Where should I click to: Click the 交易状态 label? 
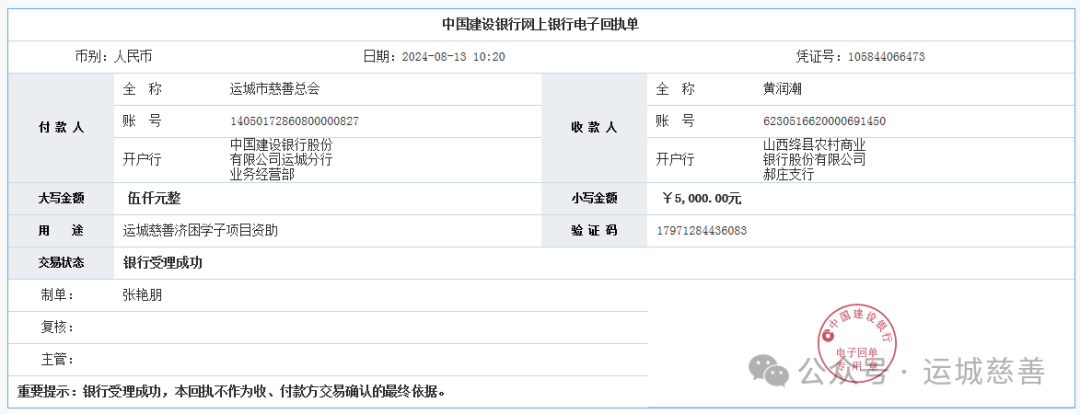tap(61, 263)
